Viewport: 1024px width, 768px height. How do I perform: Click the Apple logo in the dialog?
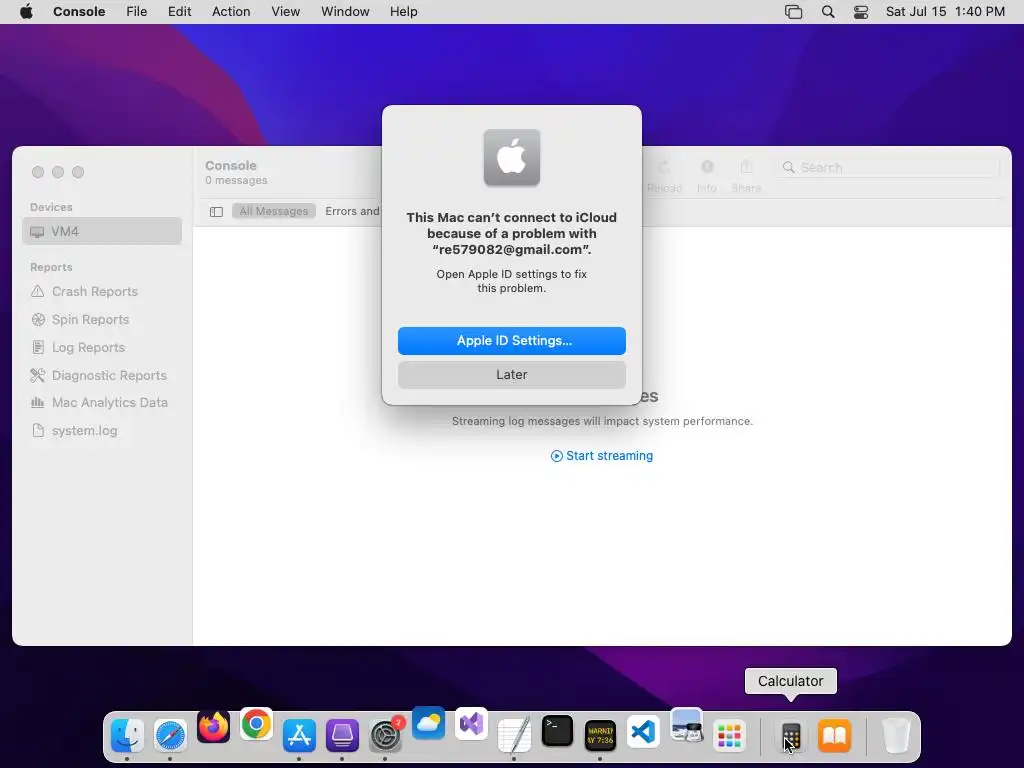coord(511,157)
